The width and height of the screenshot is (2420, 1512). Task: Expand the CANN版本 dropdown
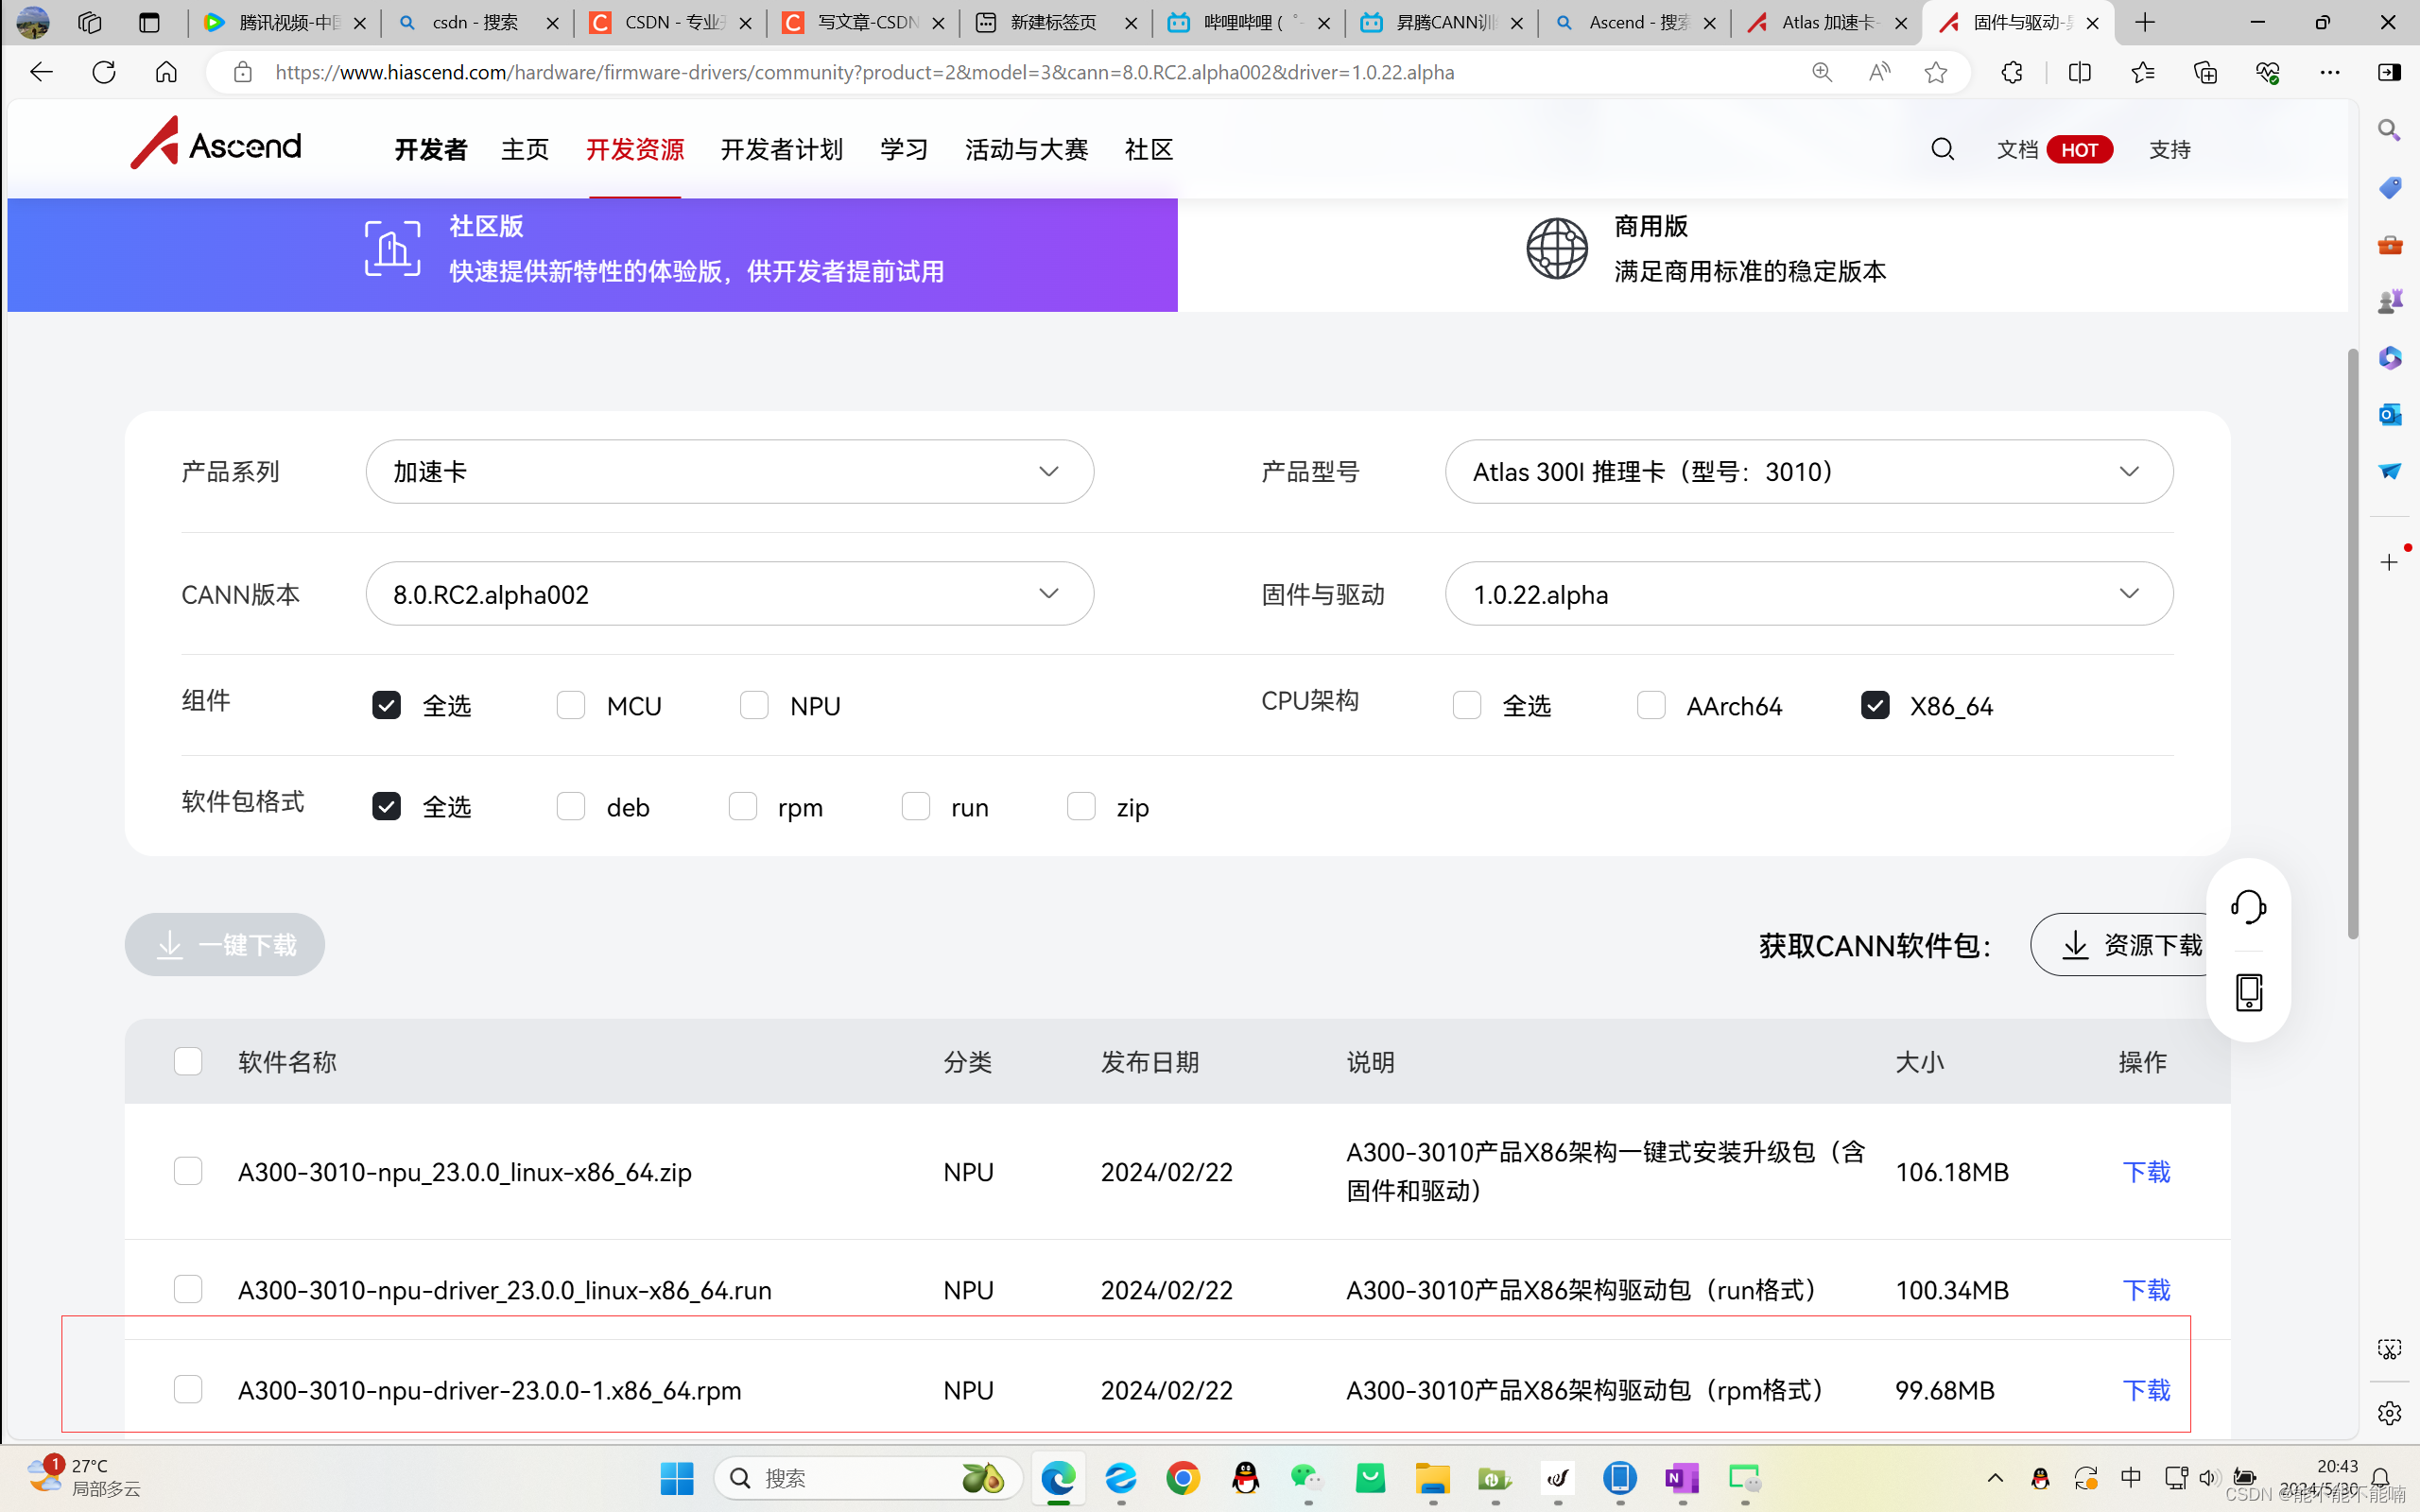pos(729,594)
